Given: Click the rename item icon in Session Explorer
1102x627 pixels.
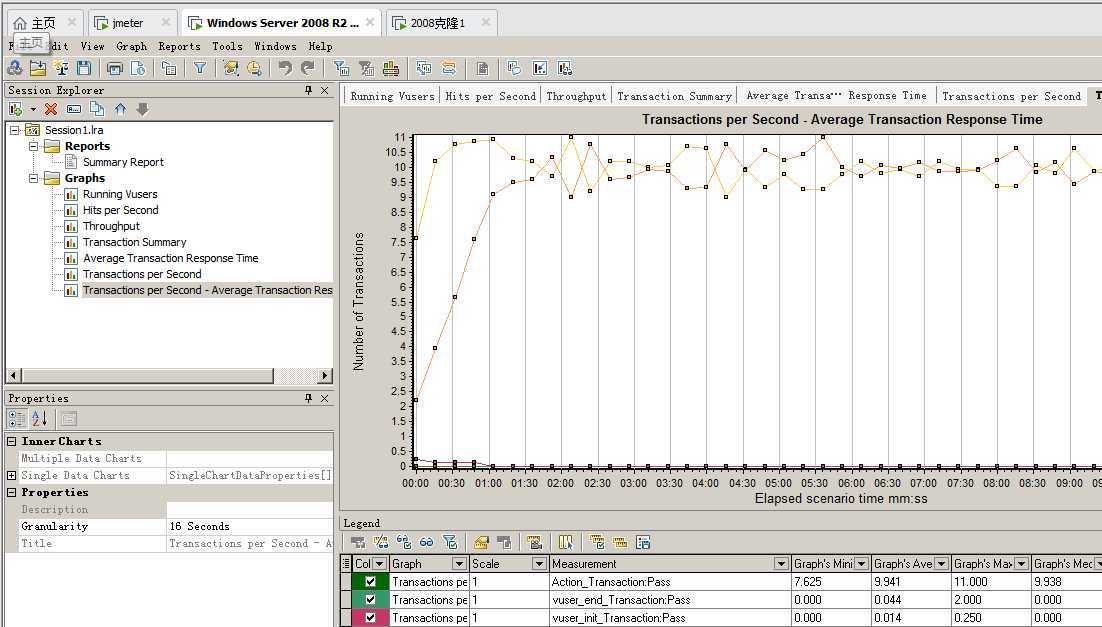Looking at the screenshot, I should (74, 109).
